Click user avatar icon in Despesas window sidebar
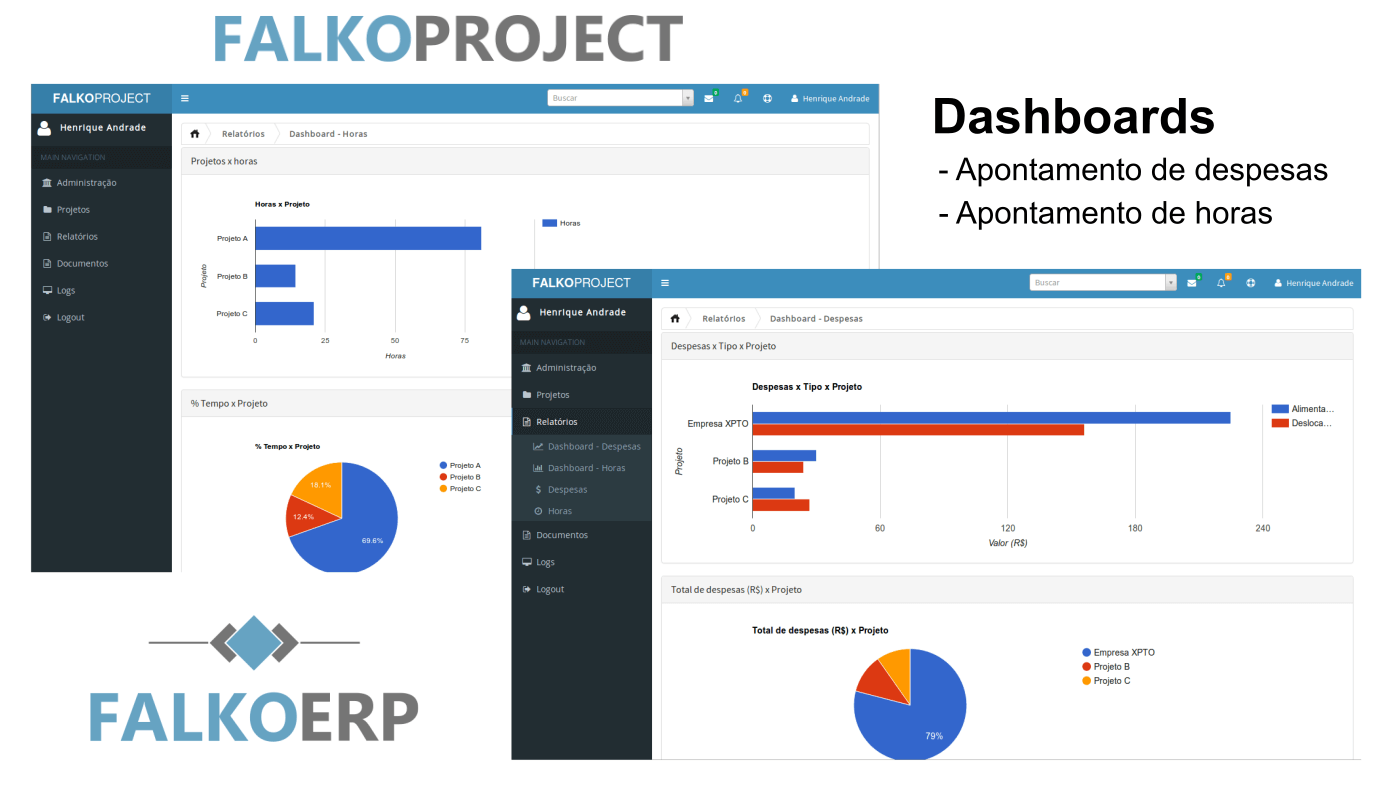Image resolution: width=1400 pixels, height=788 pixels. tap(524, 313)
